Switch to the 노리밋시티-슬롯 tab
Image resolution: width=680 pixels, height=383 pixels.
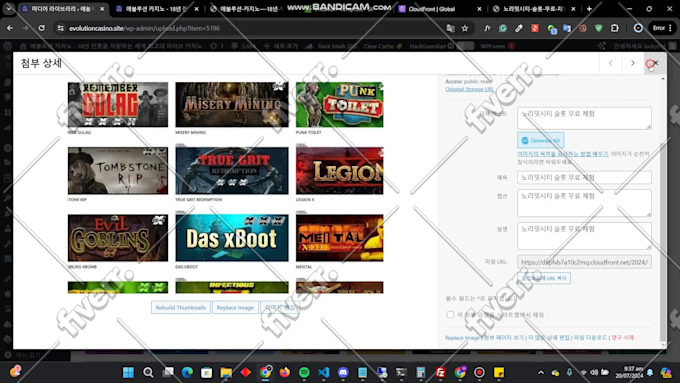click(534, 9)
